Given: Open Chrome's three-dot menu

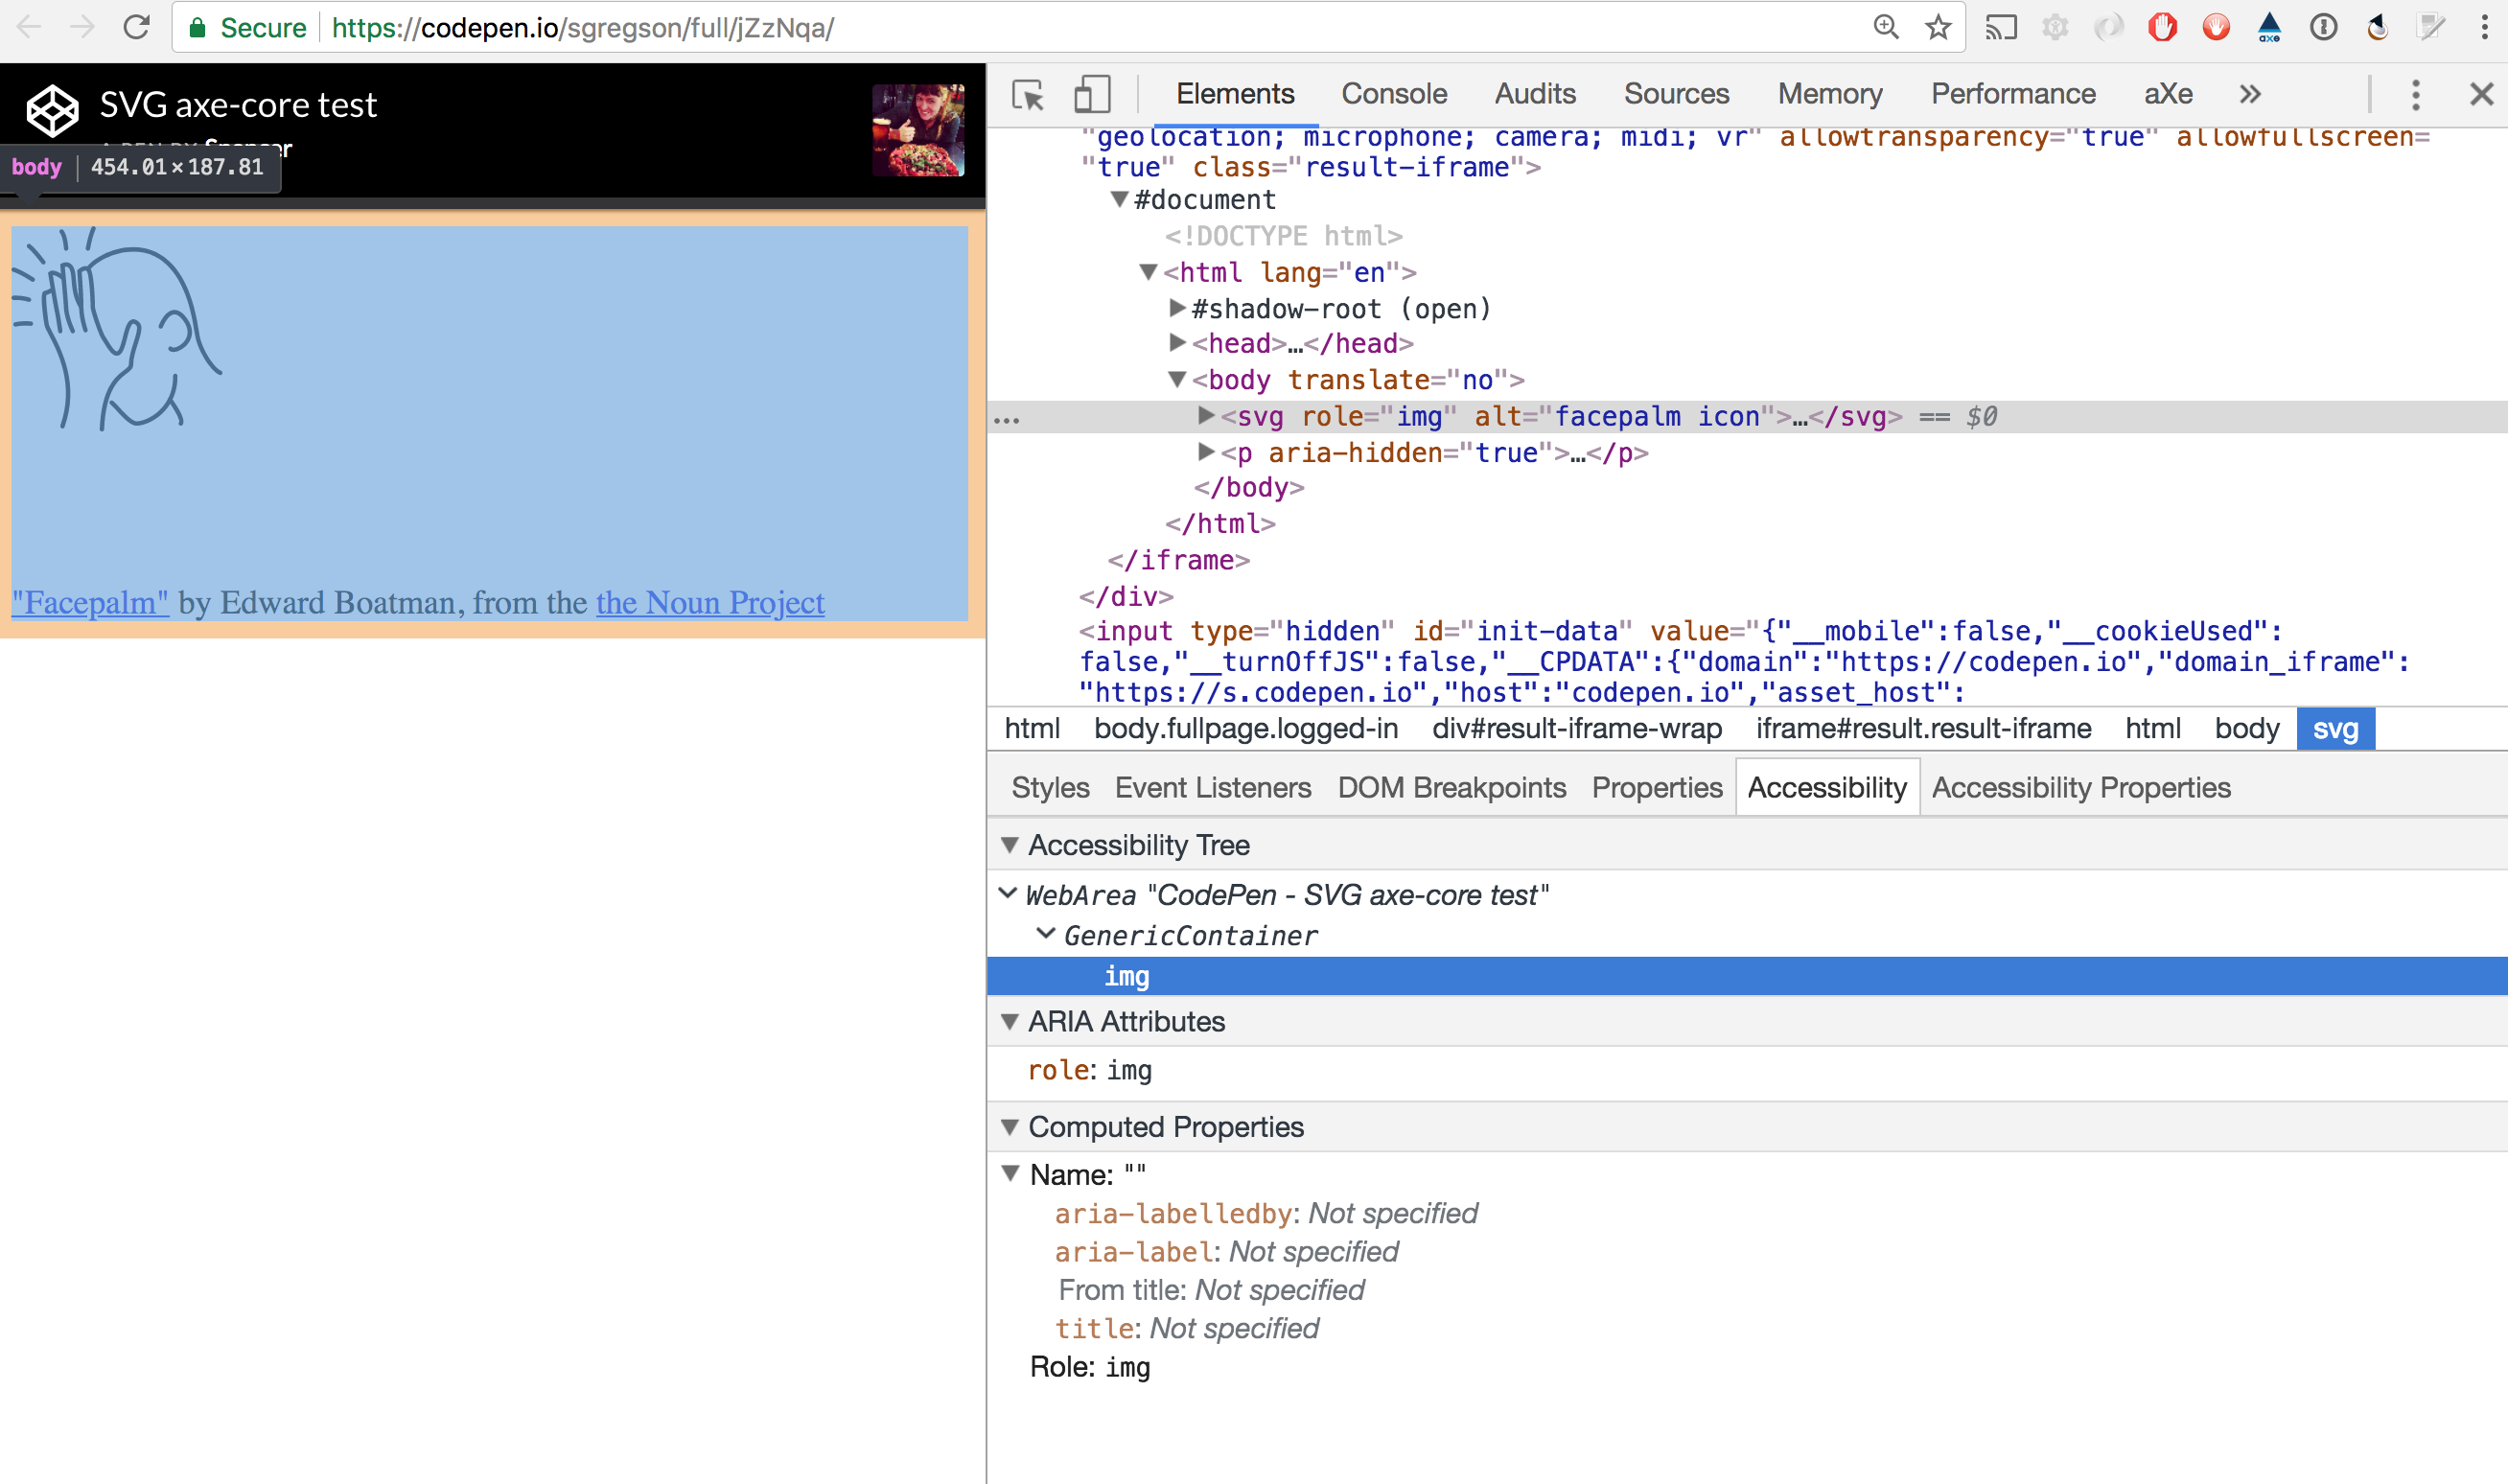Looking at the screenshot, I should 2484,27.
